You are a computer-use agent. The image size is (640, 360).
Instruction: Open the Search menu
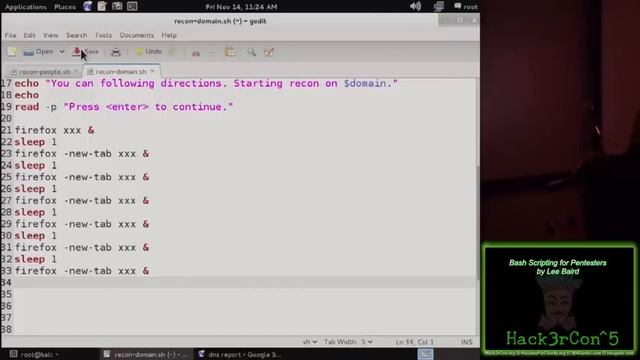(x=76, y=36)
